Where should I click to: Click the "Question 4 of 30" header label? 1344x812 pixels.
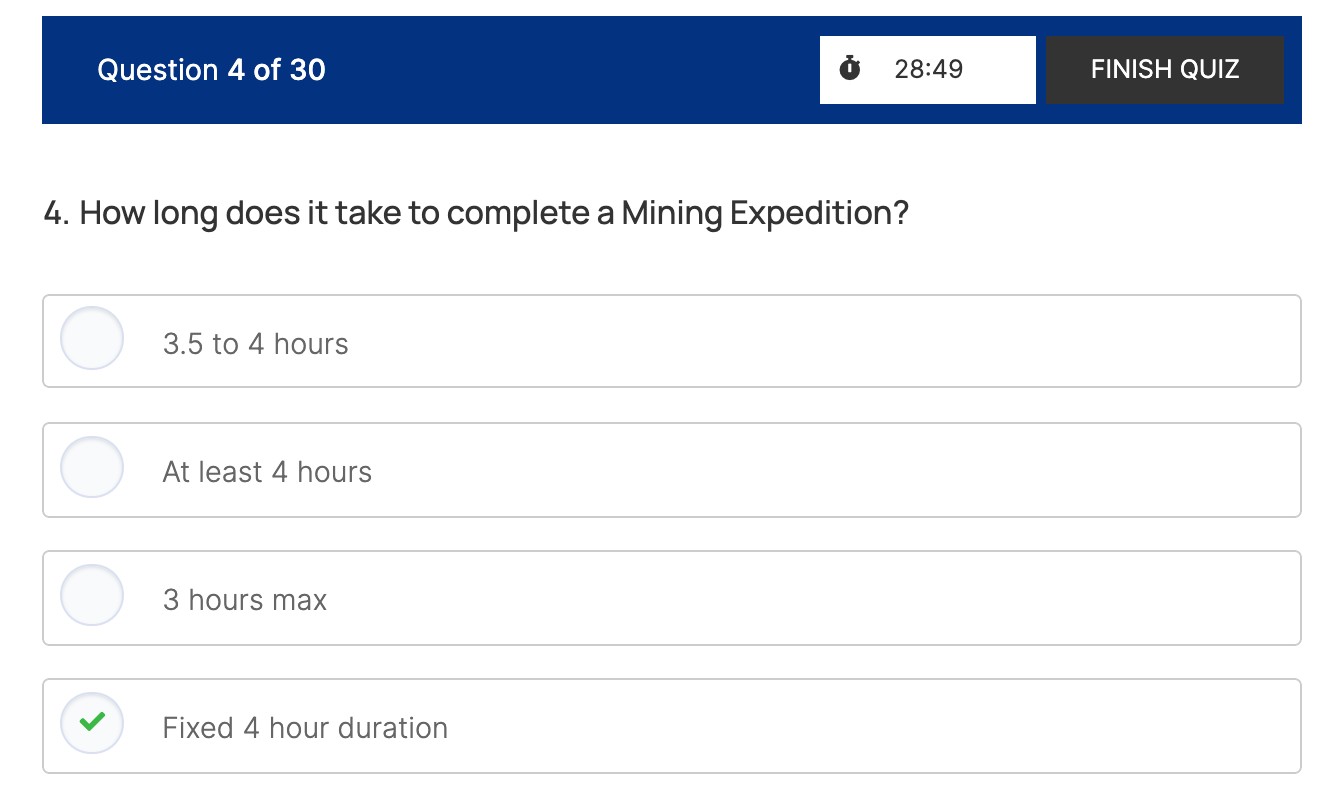pyautogui.click(x=211, y=70)
